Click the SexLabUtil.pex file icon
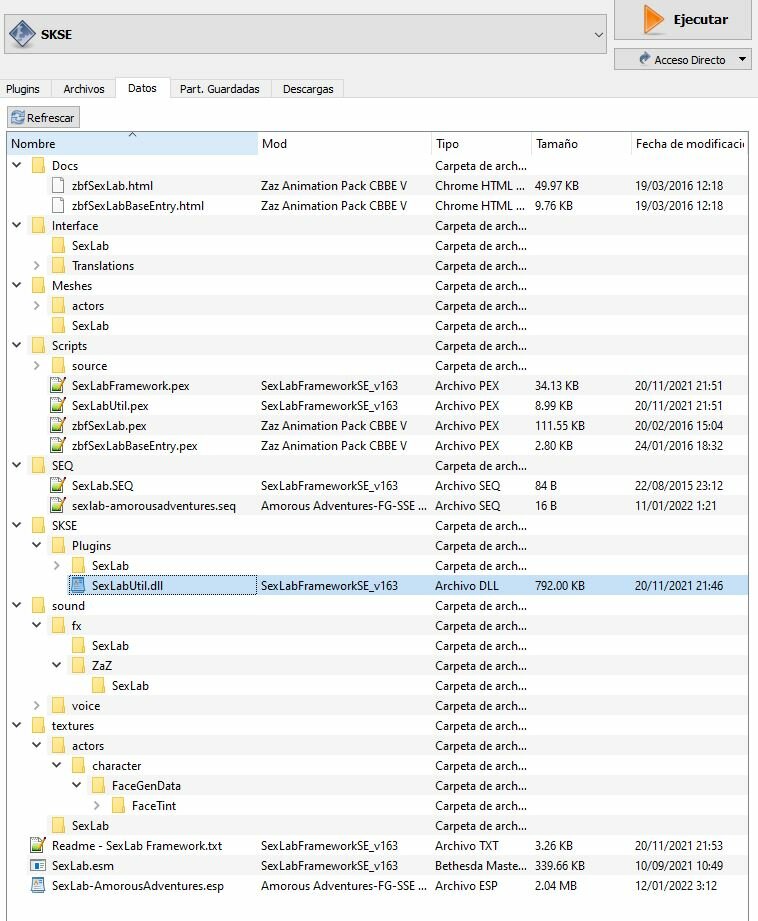758x921 pixels. click(58, 405)
